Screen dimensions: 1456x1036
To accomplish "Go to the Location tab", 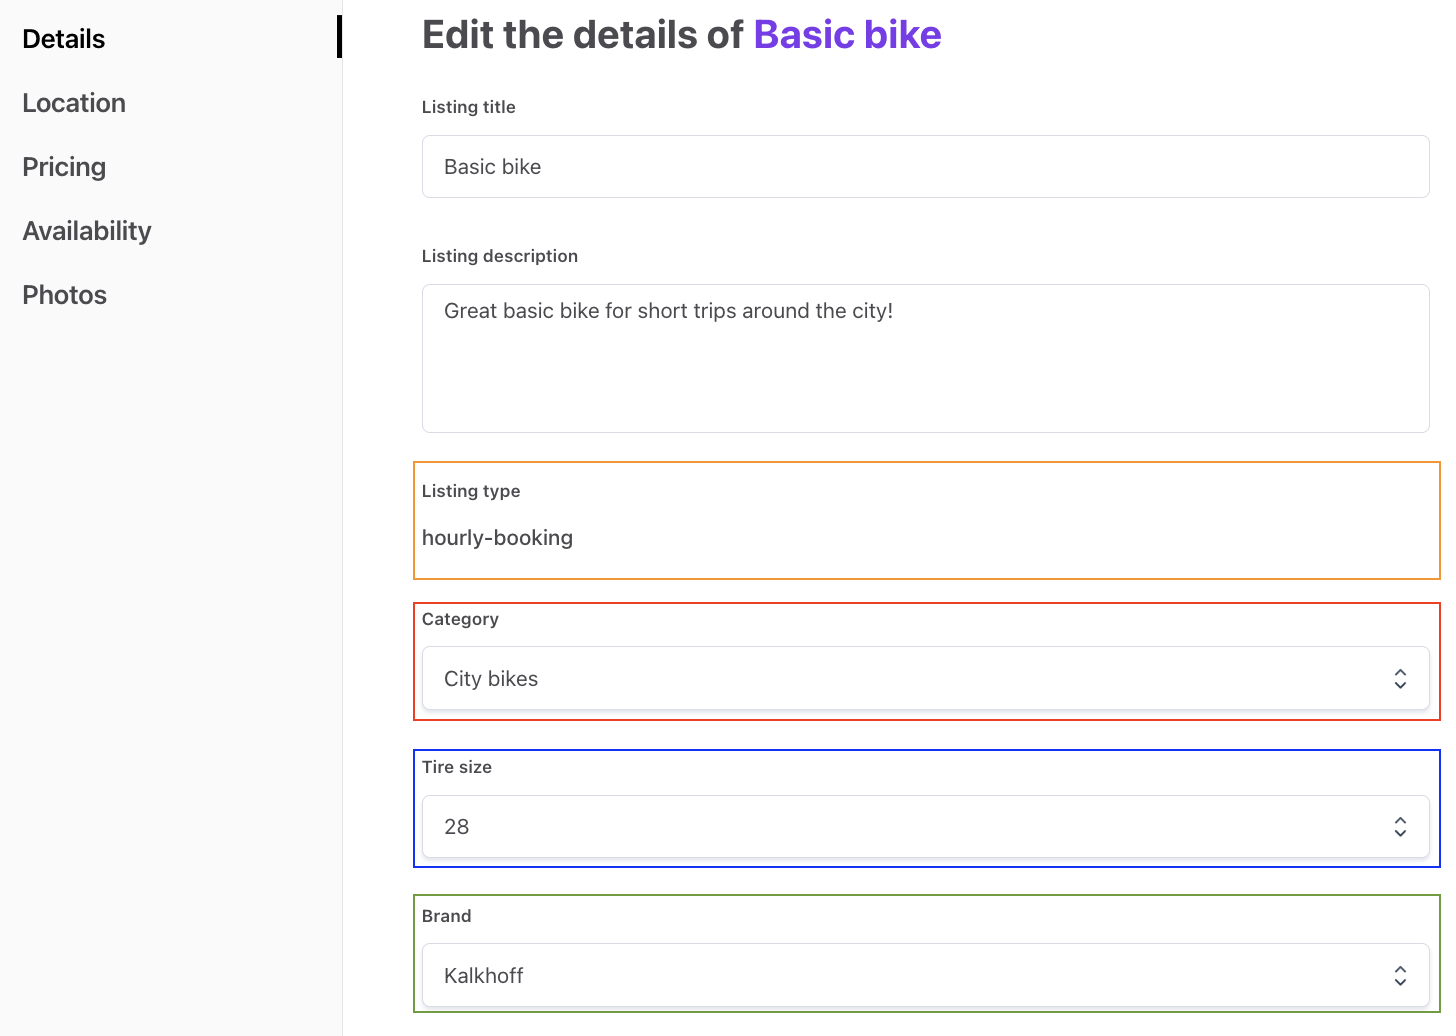I will tap(74, 103).
